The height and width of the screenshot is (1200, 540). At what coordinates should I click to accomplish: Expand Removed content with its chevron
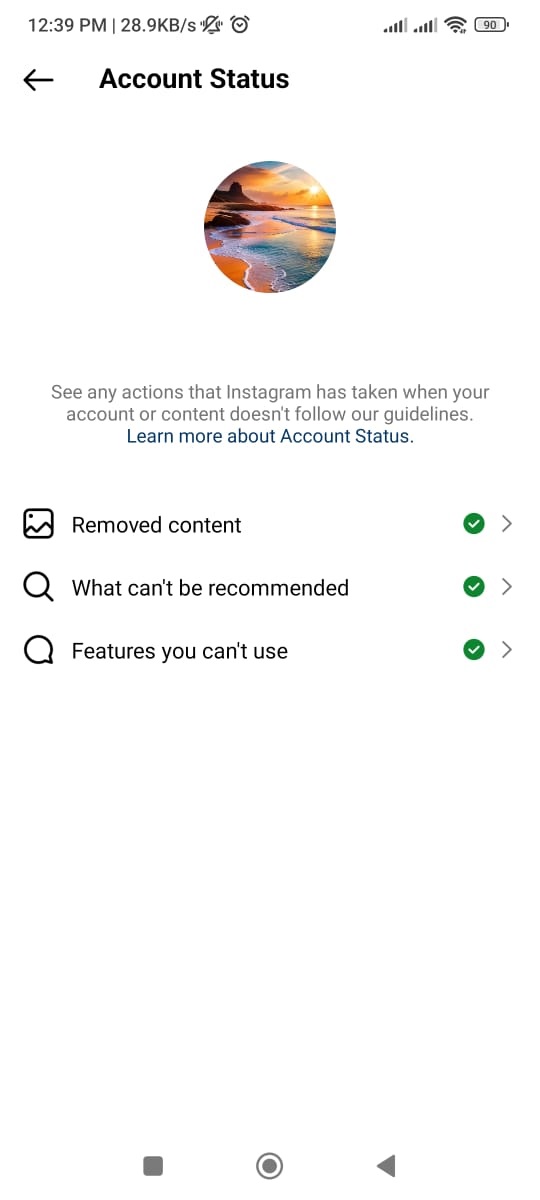(507, 524)
